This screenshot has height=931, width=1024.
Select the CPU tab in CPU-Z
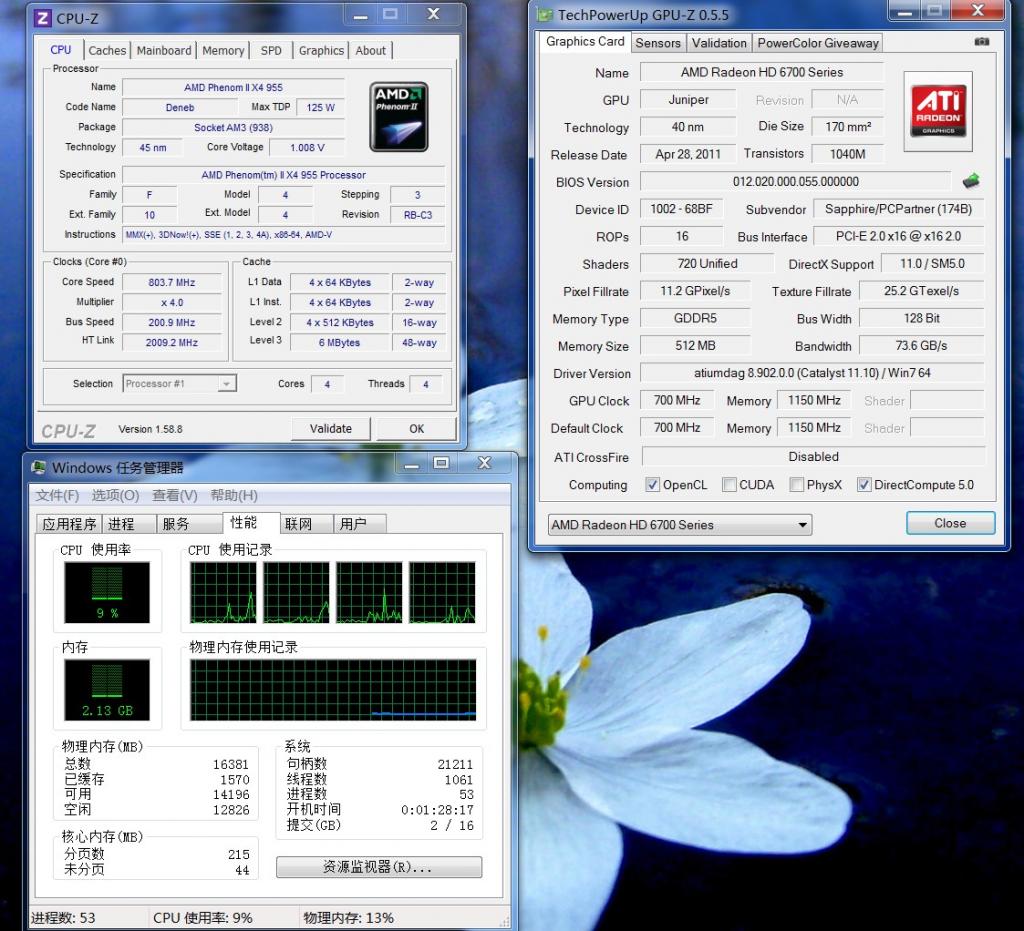[61, 50]
